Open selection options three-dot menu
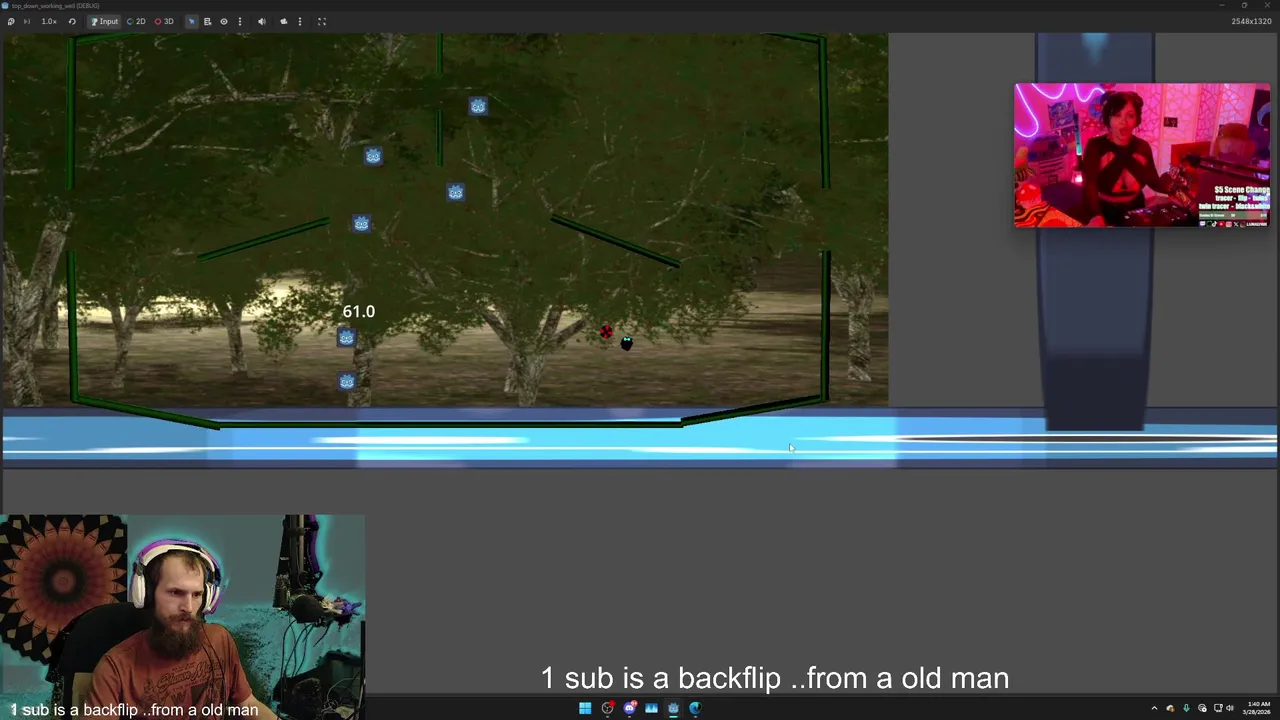The height and width of the screenshot is (720, 1280). tap(239, 21)
